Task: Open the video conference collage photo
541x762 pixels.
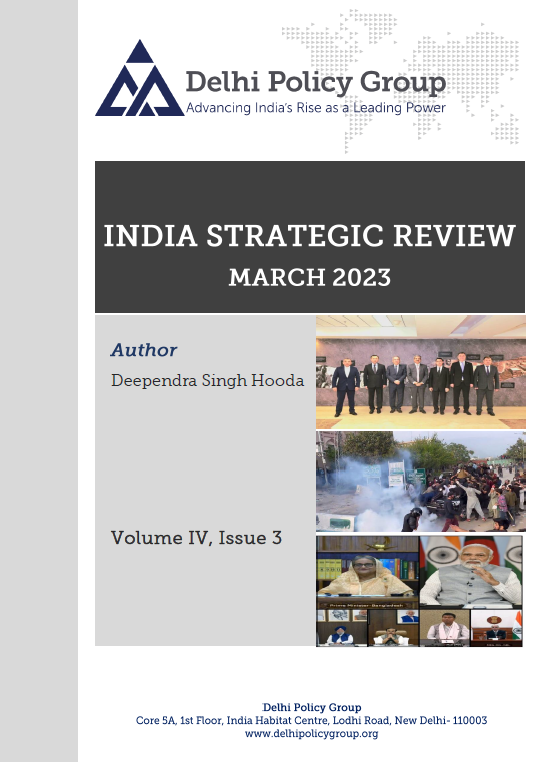Action: coord(419,591)
